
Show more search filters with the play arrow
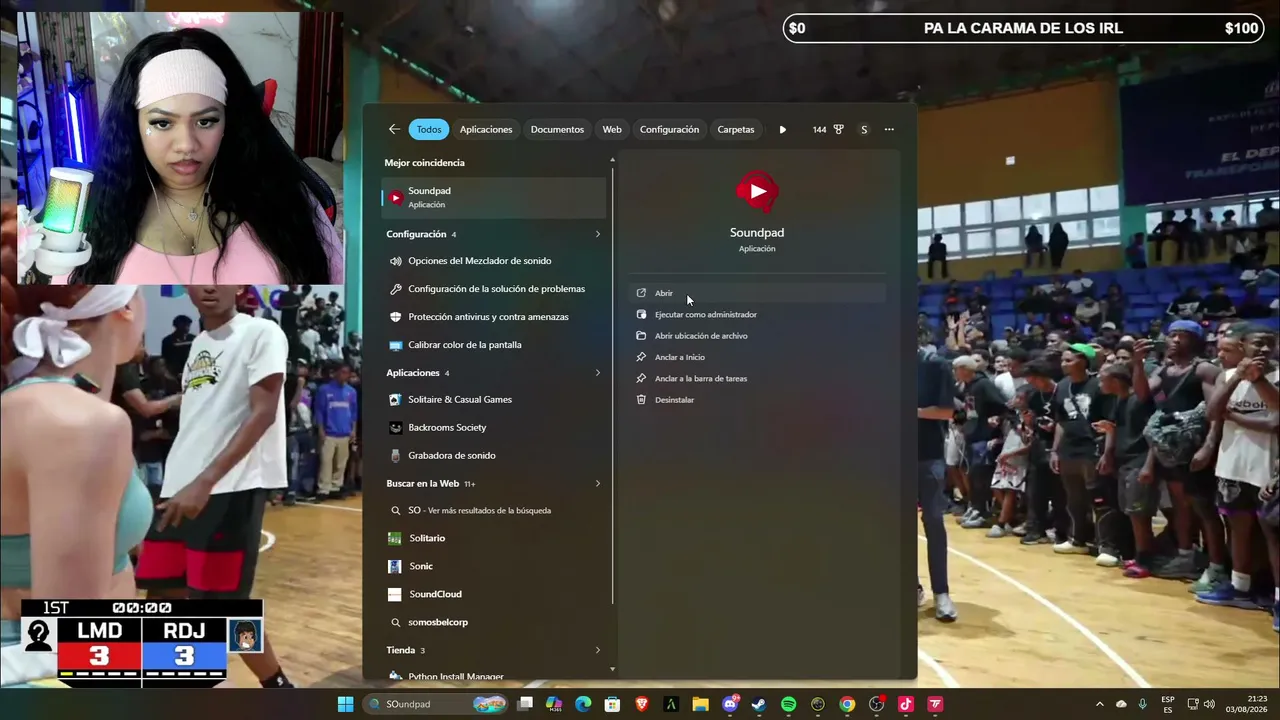click(783, 129)
